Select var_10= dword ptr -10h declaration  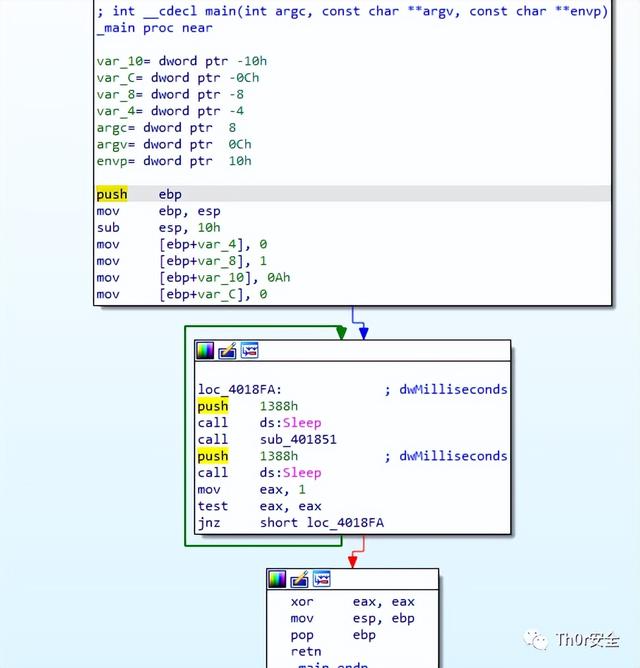coord(182,61)
